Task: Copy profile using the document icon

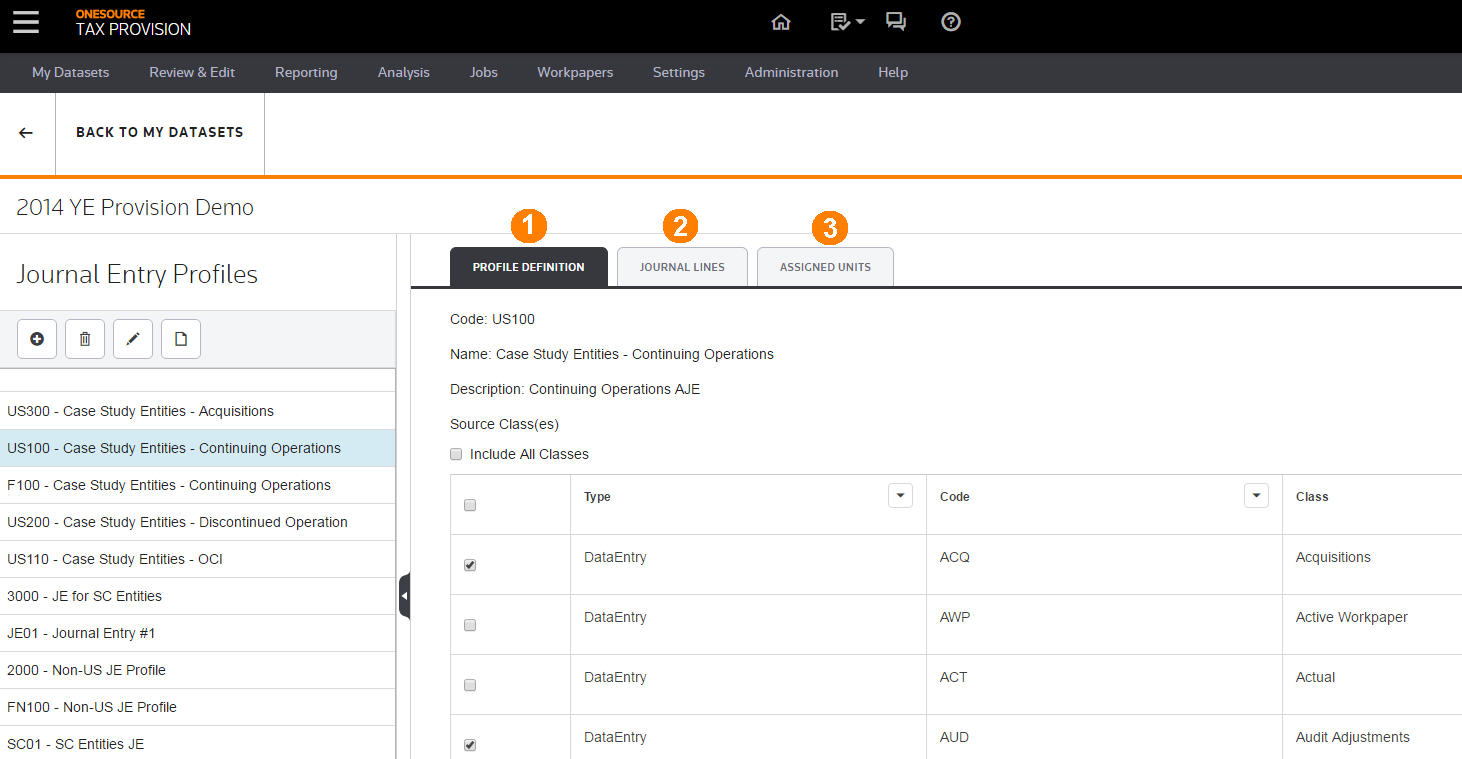Action: (181, 340)
